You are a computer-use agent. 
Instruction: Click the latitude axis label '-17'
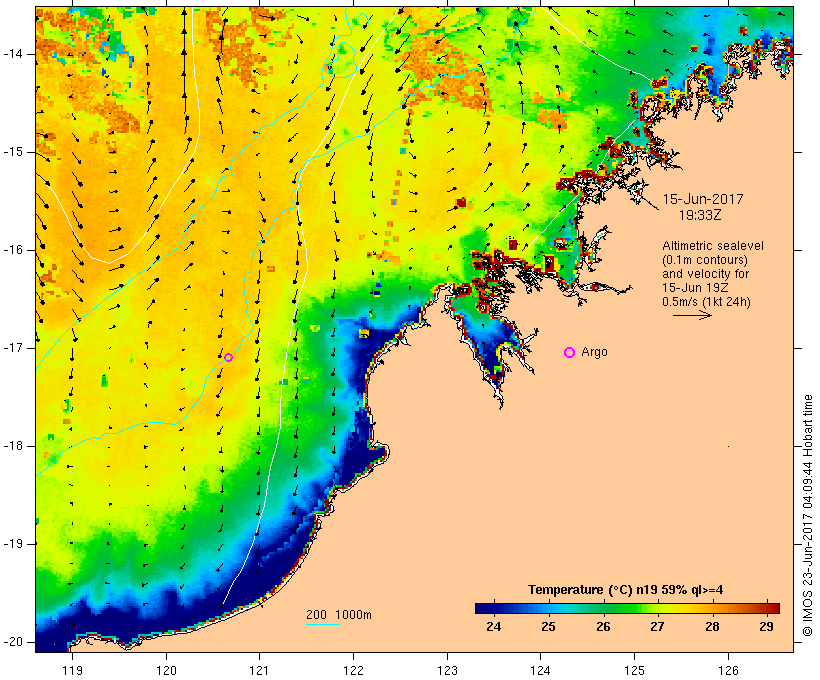click(13, 348)
